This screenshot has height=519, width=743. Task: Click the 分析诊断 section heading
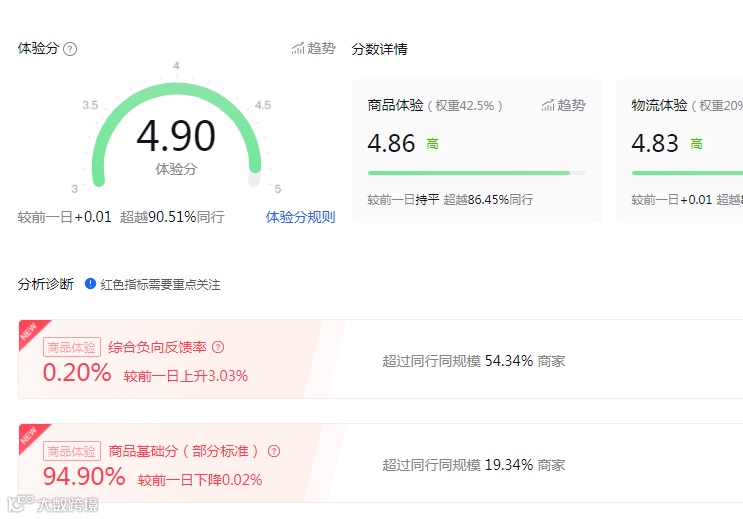45,284
